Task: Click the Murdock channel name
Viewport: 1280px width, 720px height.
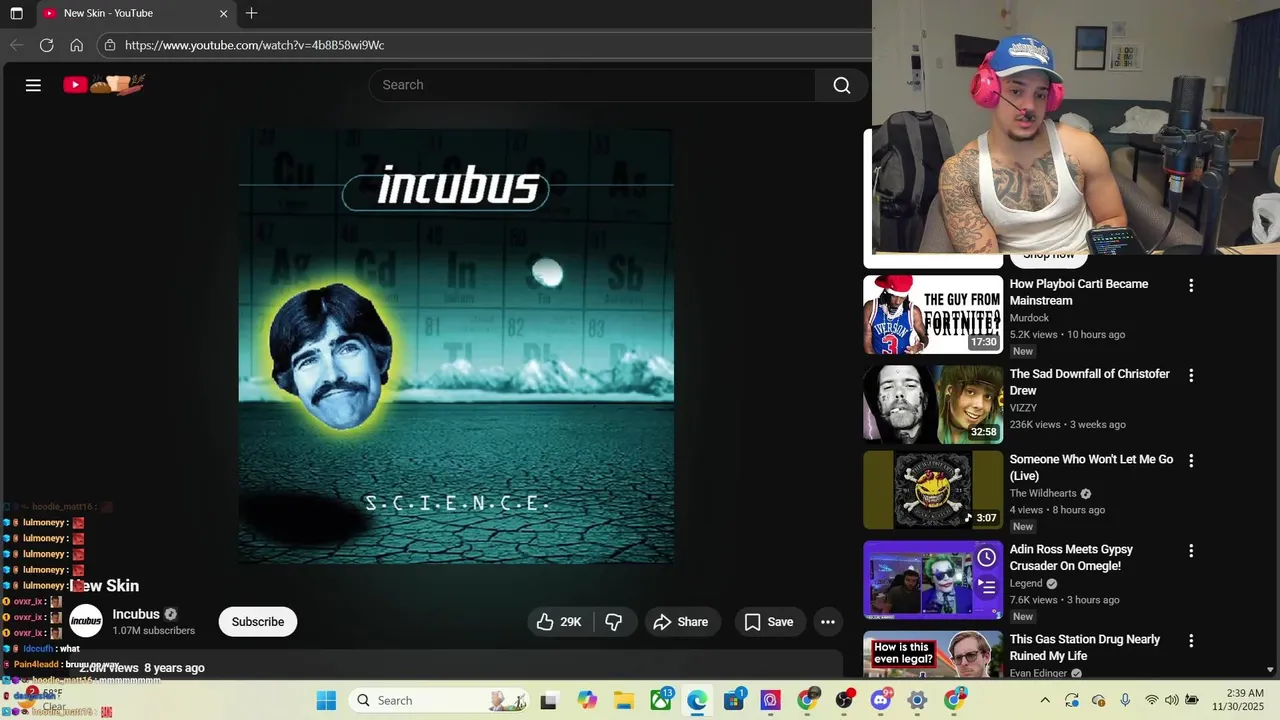Action: [x=1029, y=318]
